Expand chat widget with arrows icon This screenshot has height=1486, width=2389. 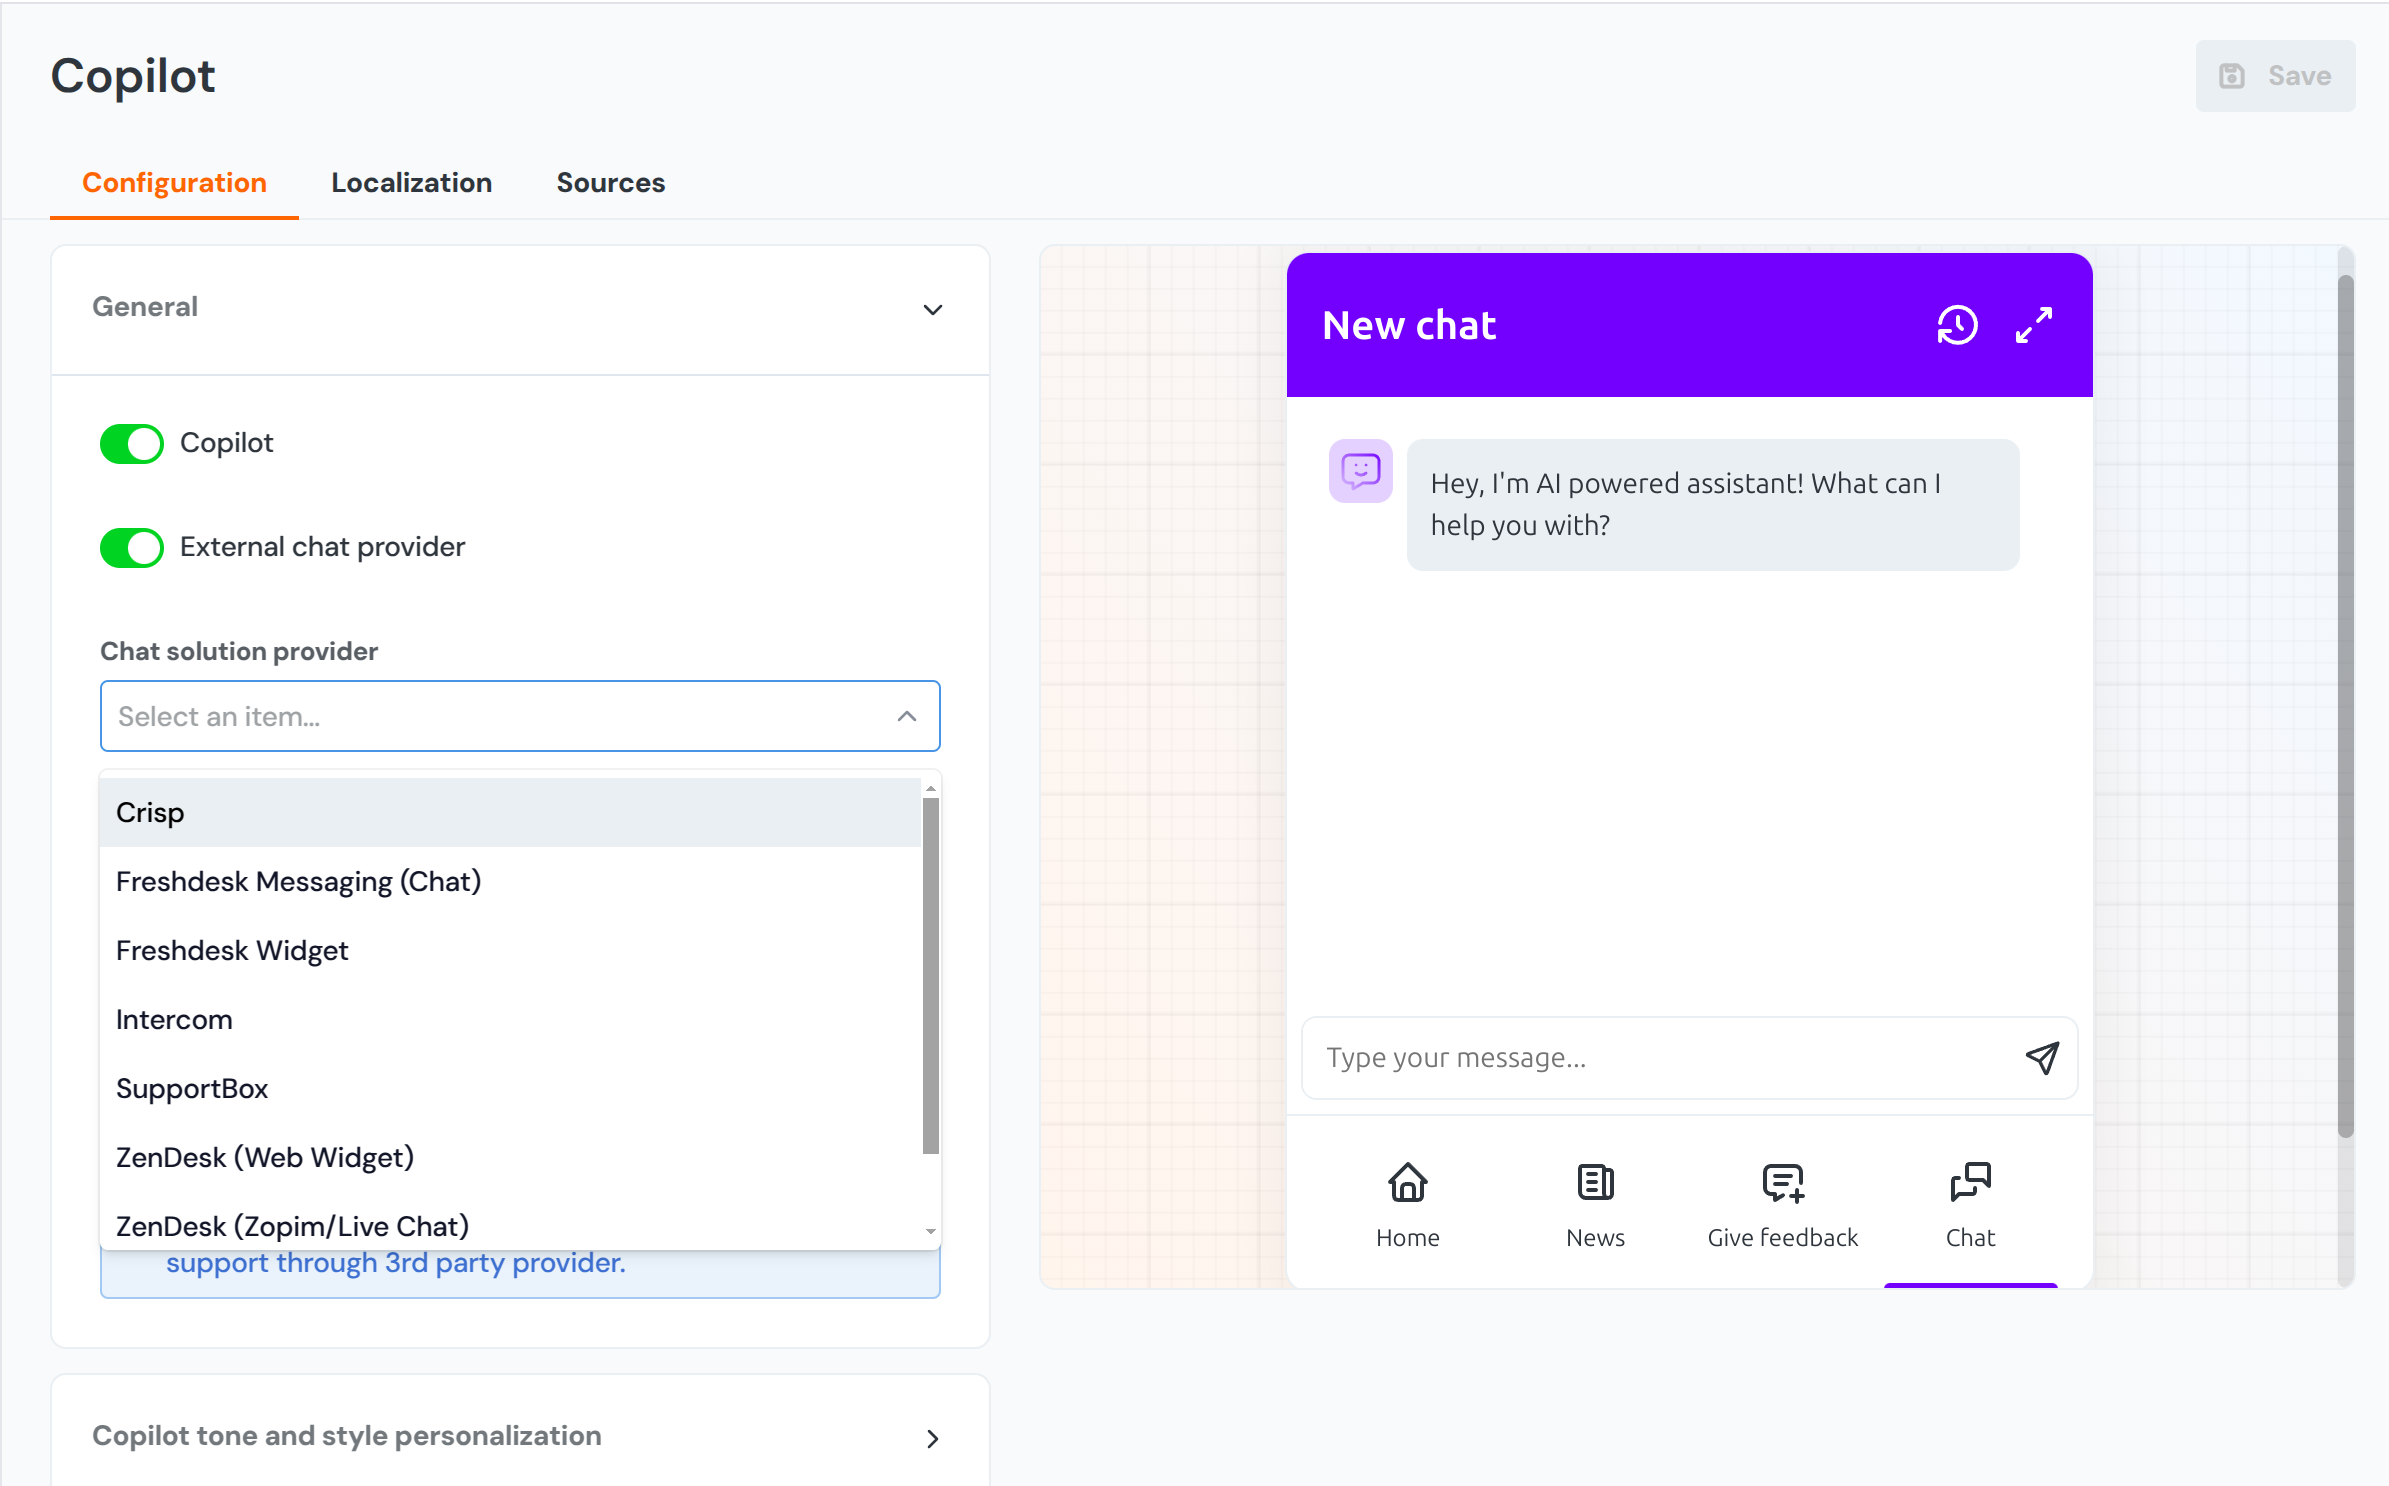tap(2033, 325)
